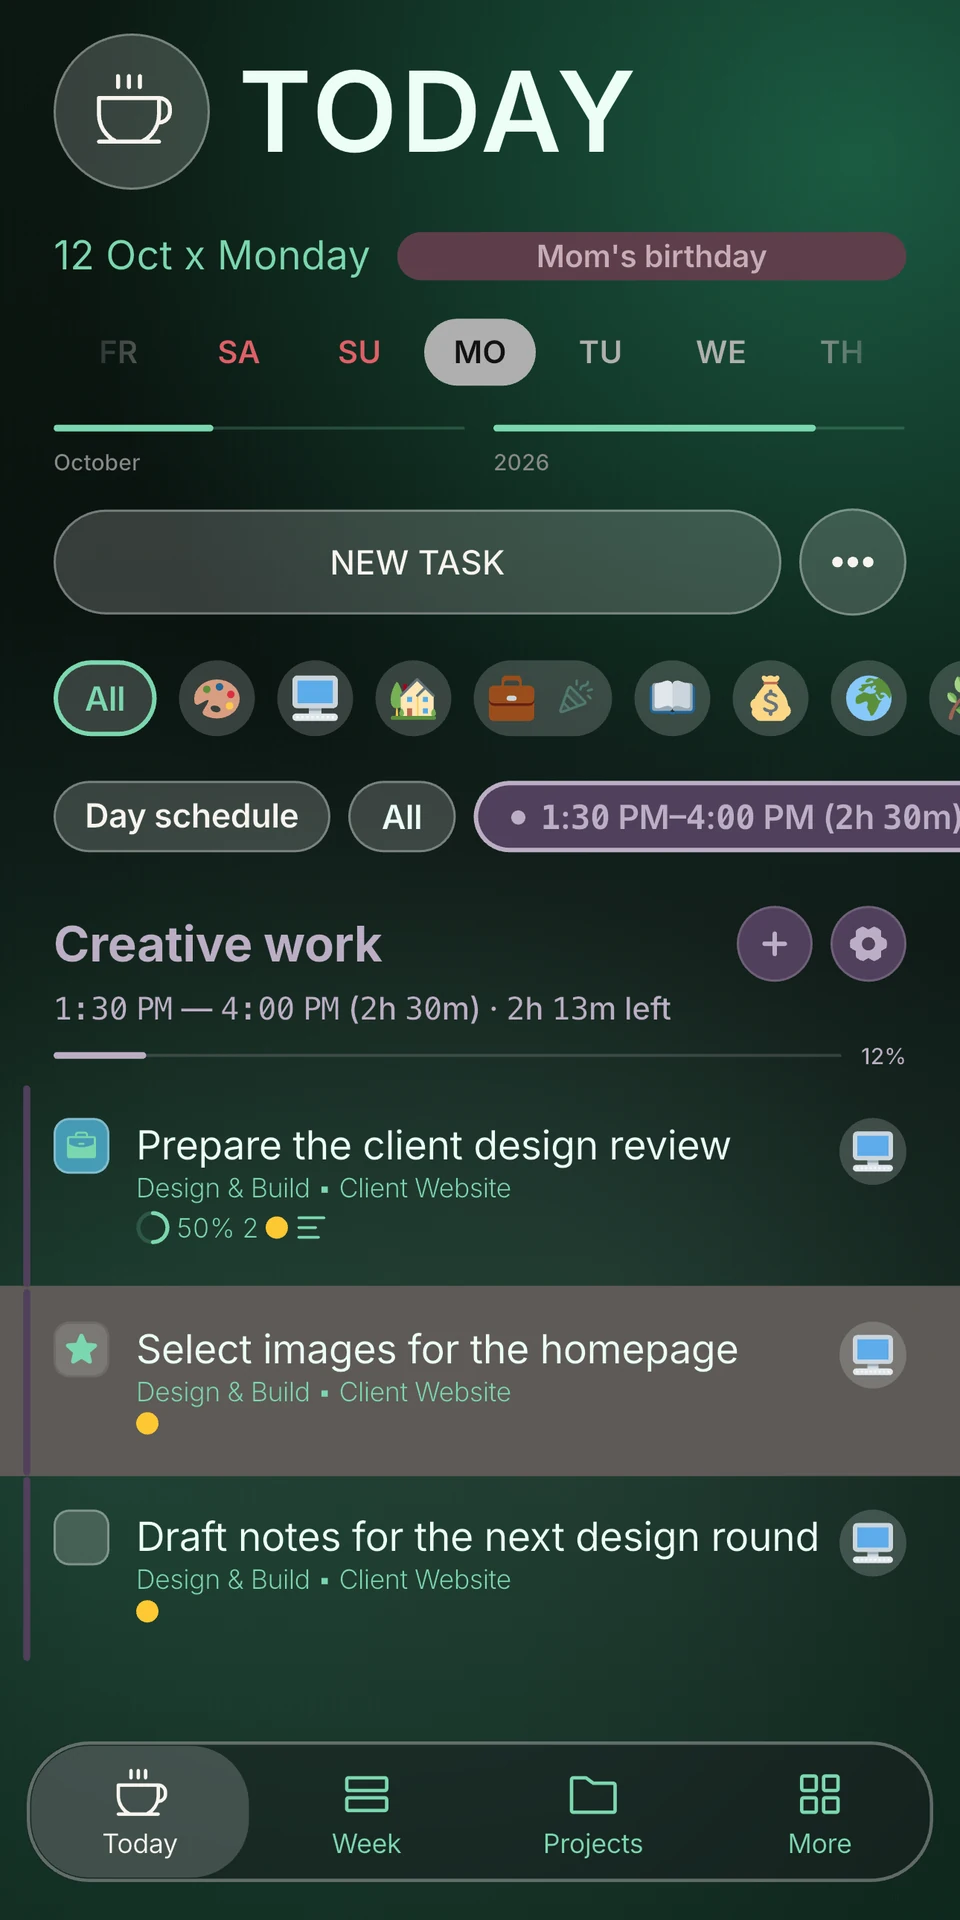Open Creative work block settings gear
The height and width of the screenshot is (1920, 960).
point(868,944)
